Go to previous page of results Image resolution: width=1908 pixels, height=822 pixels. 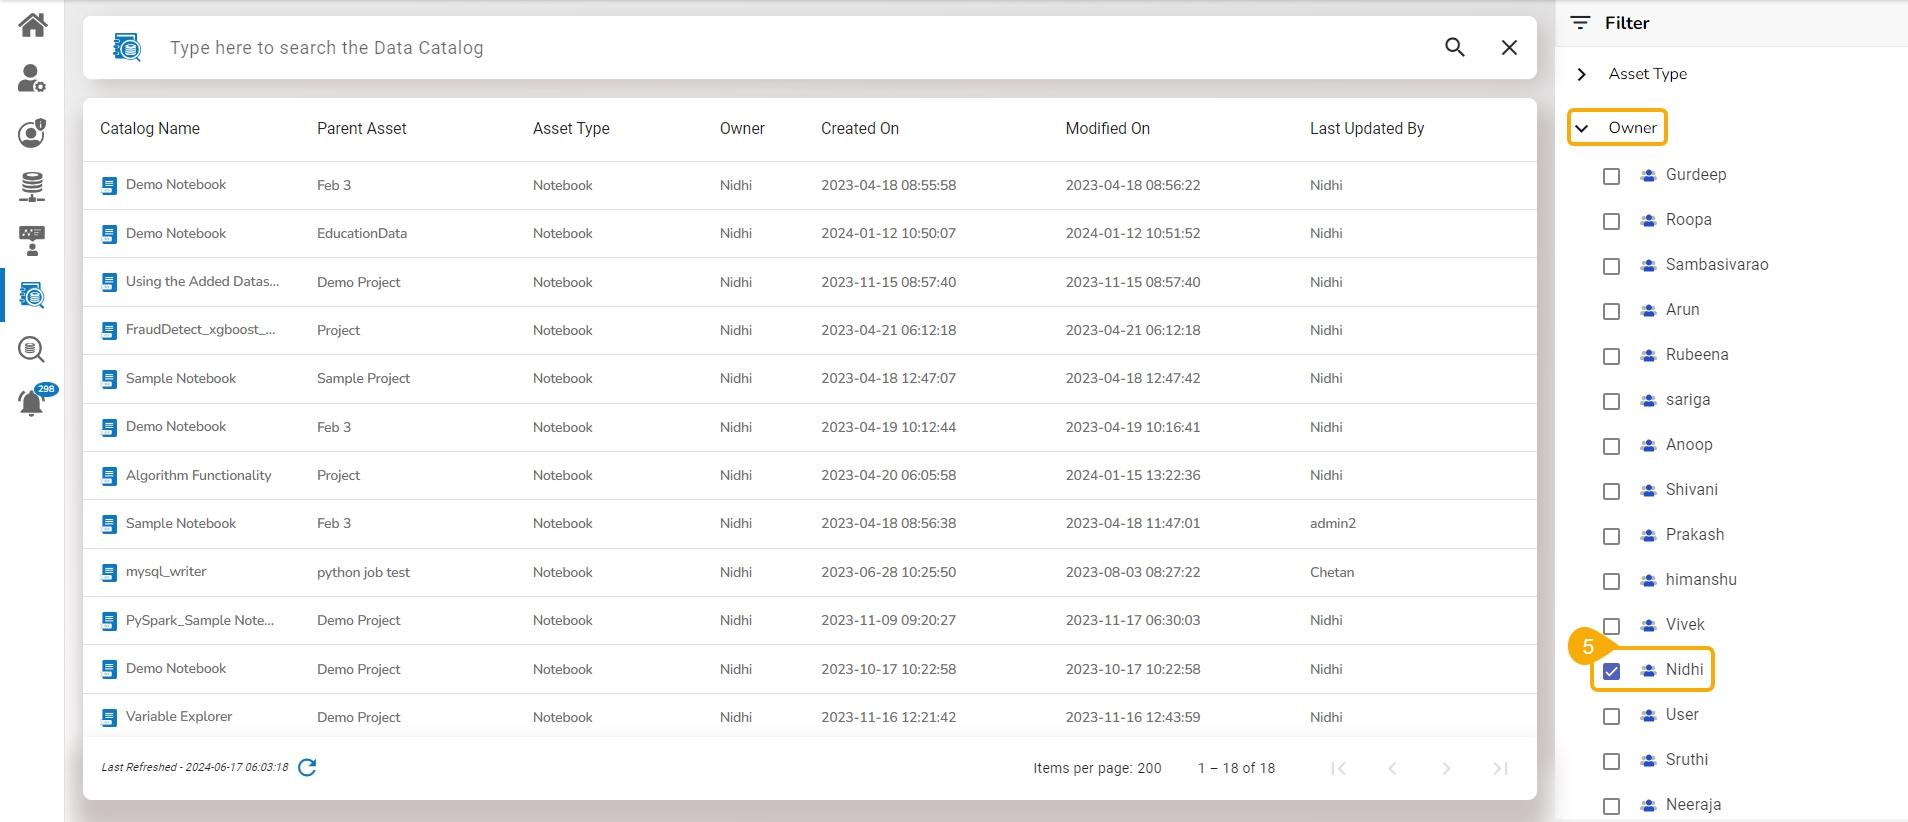[1392, 768]
